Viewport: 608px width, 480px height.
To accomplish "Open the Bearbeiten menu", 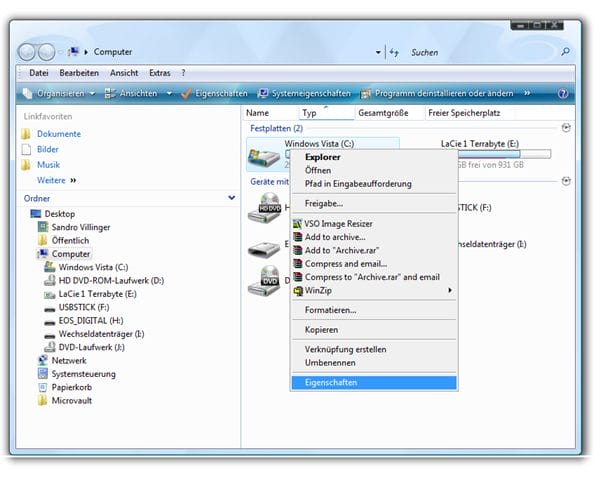I will (x=79, y=73).
